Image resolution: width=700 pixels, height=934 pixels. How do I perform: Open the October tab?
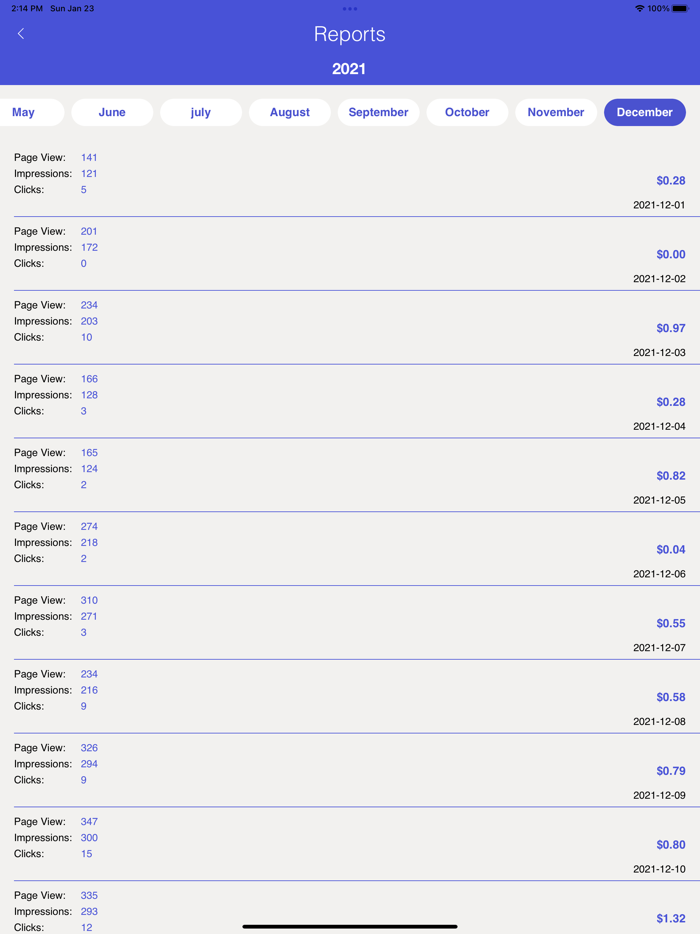tap(467, 112)
